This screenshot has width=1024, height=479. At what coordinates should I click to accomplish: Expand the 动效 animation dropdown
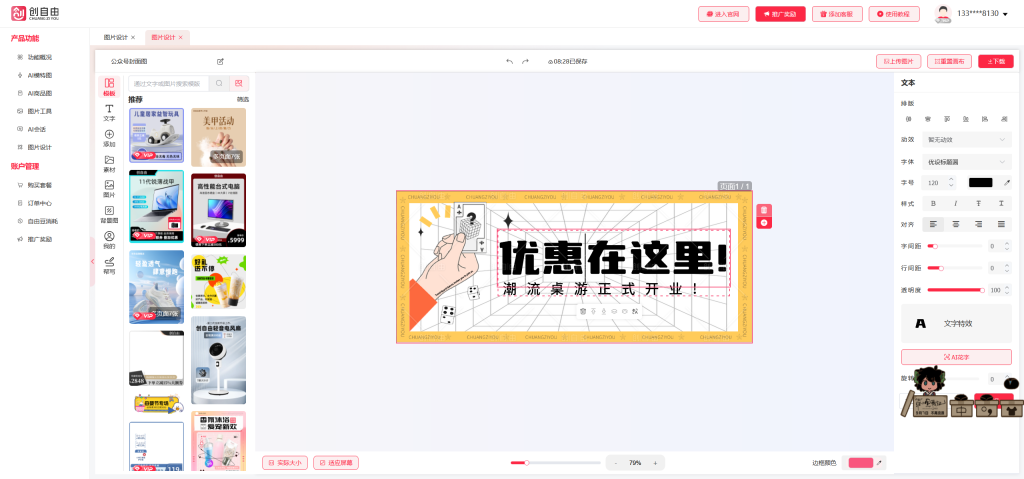(969, 139)
